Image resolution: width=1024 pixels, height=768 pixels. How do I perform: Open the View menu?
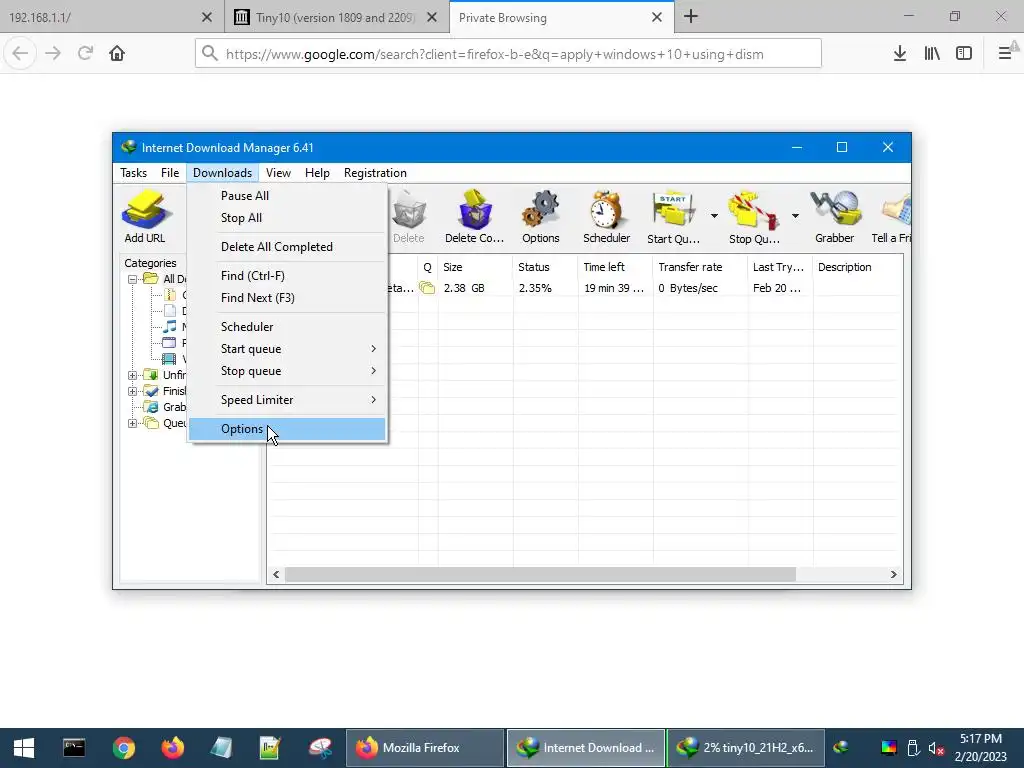tap(278, 173)
